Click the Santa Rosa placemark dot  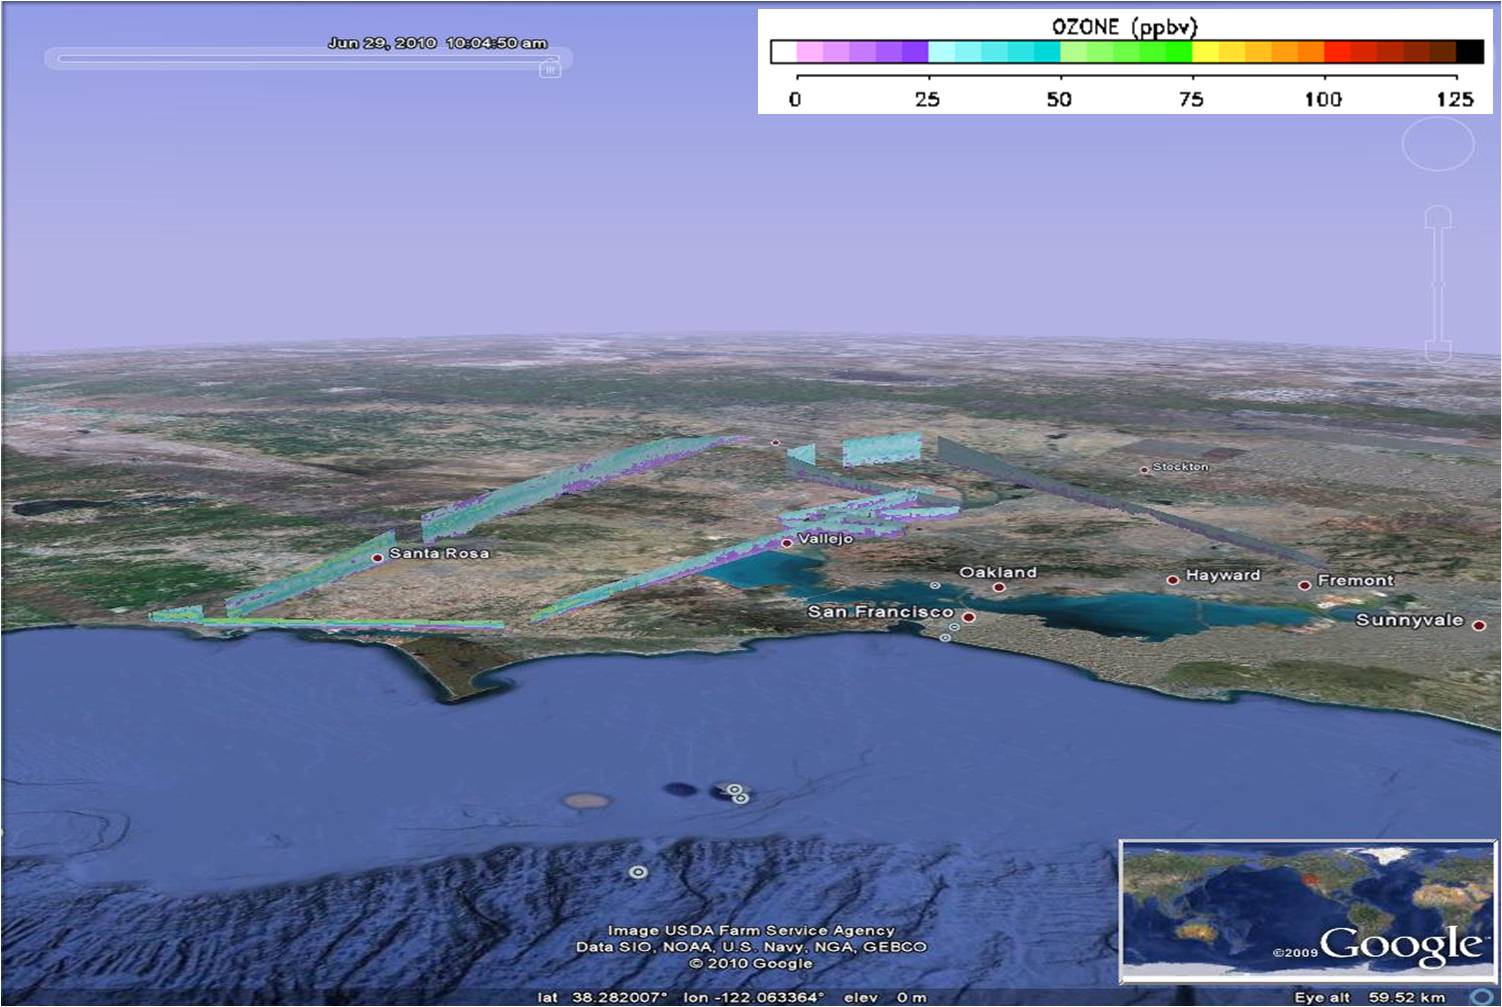pos(377,558)
